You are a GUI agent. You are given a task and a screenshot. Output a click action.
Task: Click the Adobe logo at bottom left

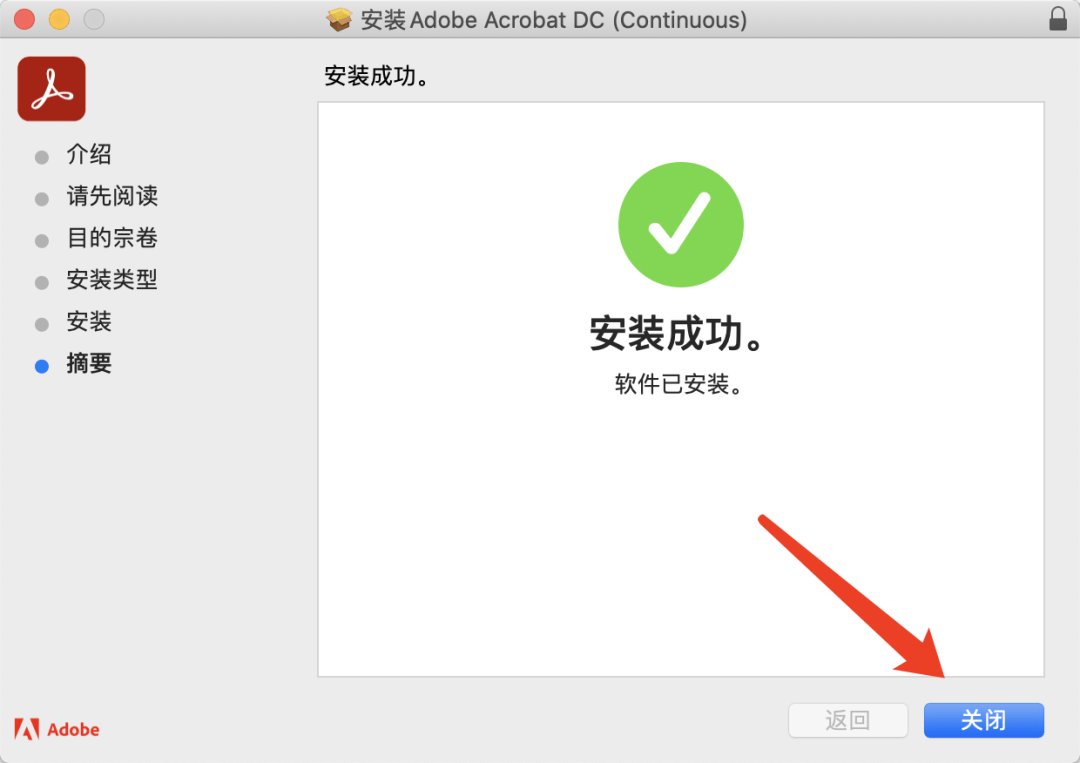[x=56, y=729]
